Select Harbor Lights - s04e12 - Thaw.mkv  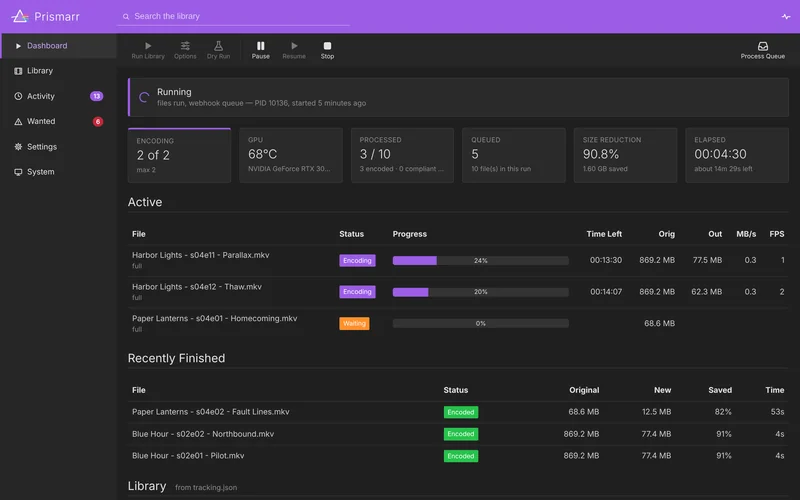click(x=197, y=287)
